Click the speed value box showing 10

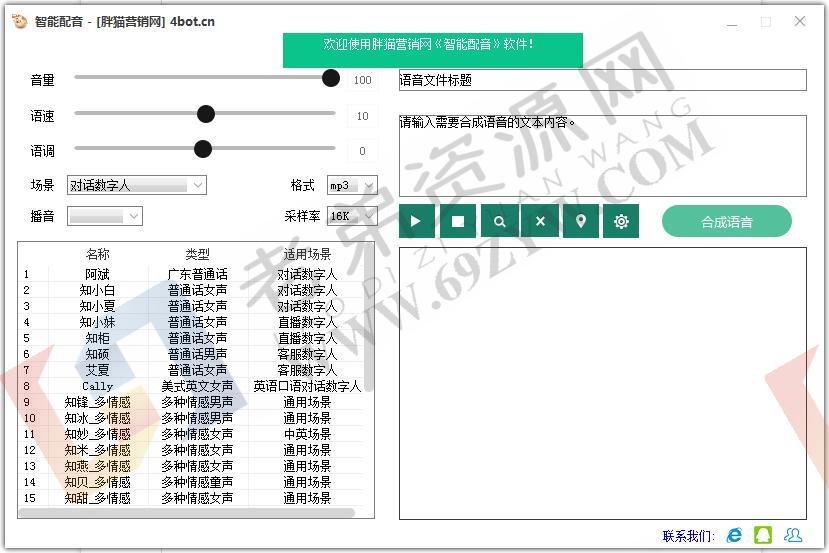[x=362, y=116]
